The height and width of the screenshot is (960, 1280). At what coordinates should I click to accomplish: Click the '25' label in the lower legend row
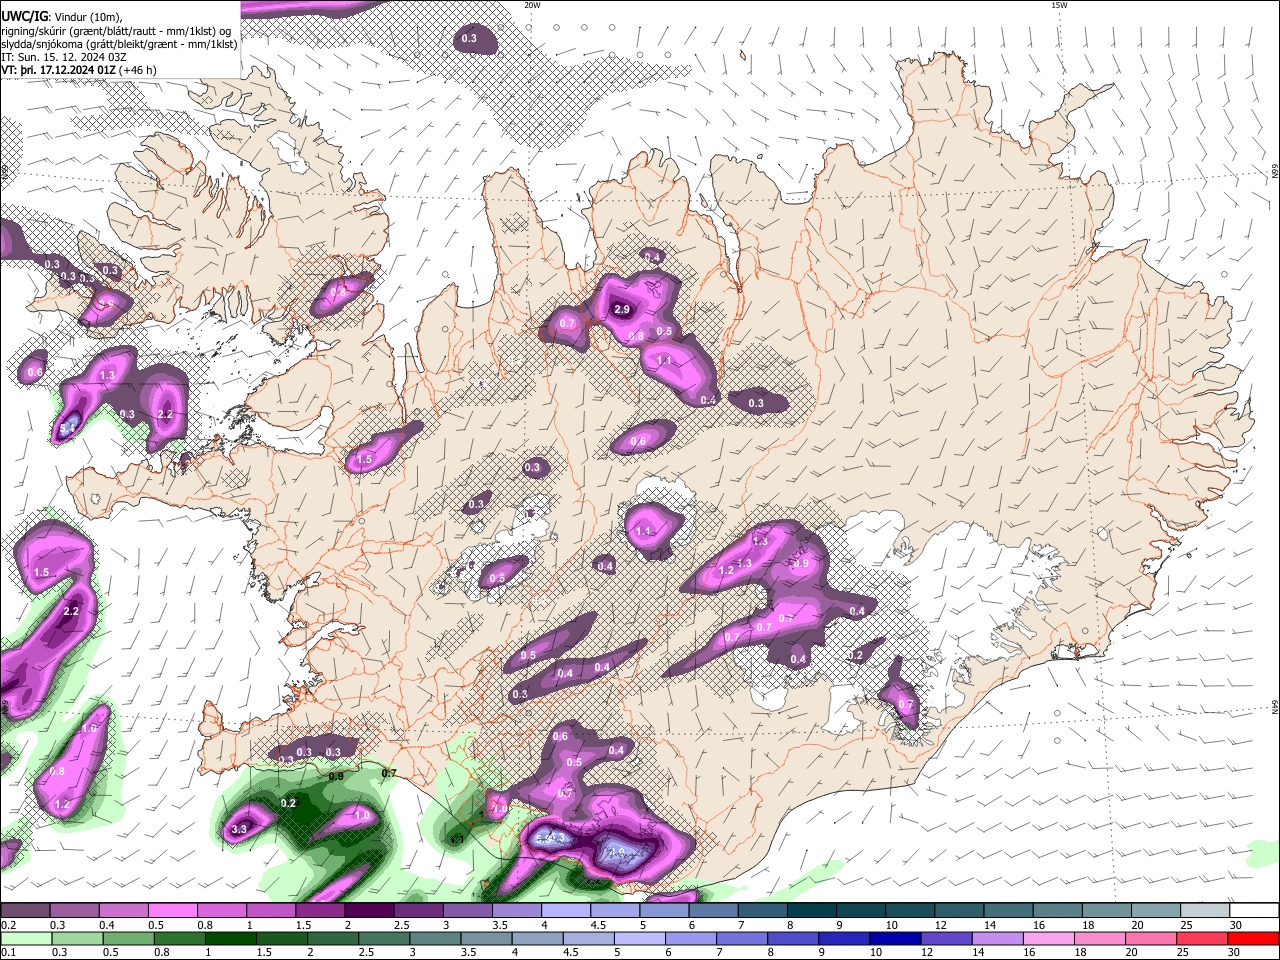pyautogui.click(x=1182, y=952)
